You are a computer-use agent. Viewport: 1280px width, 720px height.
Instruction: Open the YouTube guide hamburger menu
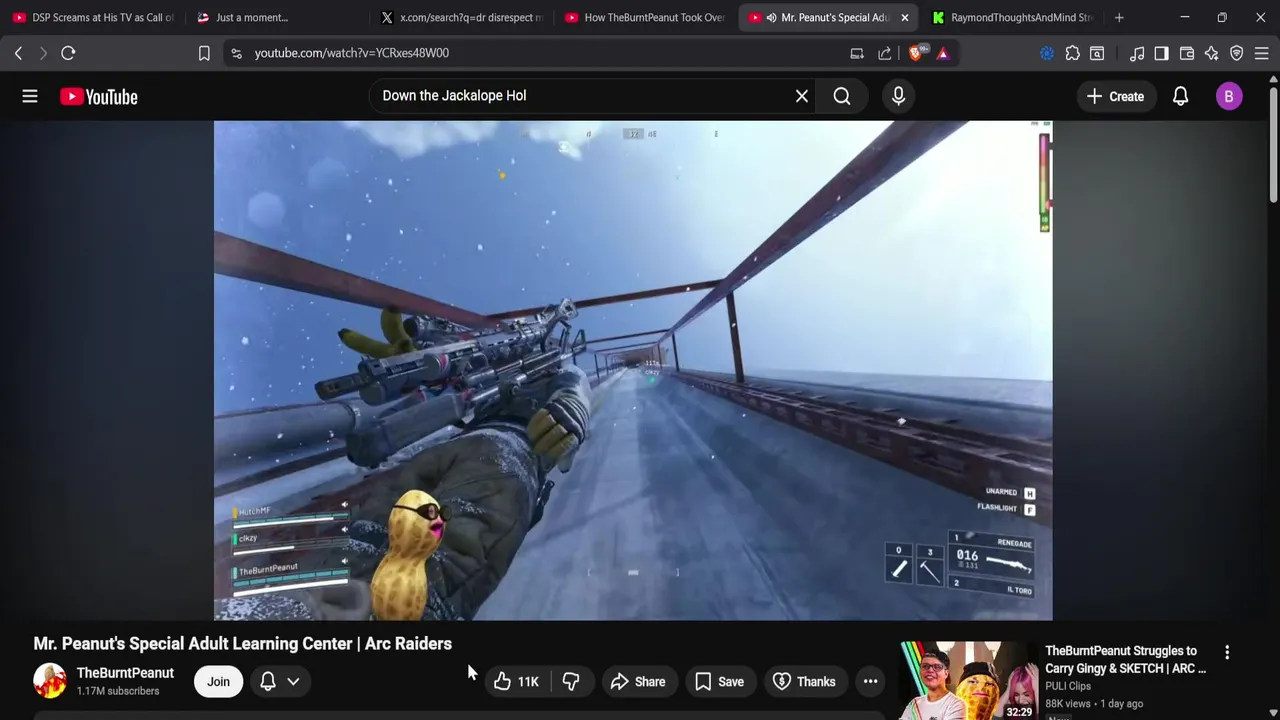[30, 96]
